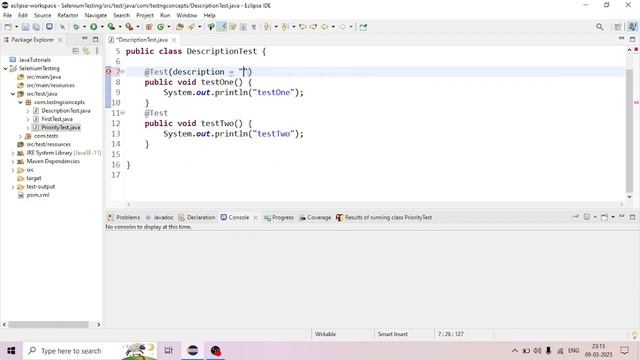The width and height of the screenshot is (640, 360).
Task: Click the Save toolbar icon
Action: point(25,27)
